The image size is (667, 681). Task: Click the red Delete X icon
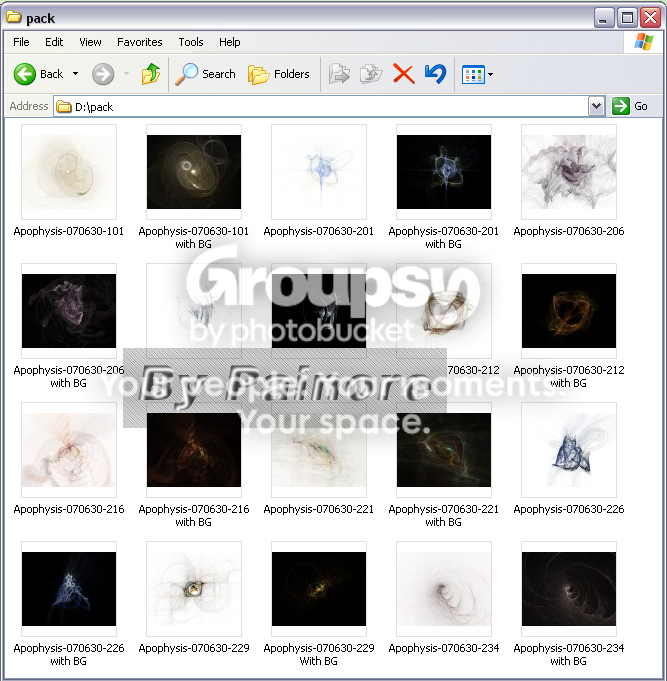(x=403, y=74)
